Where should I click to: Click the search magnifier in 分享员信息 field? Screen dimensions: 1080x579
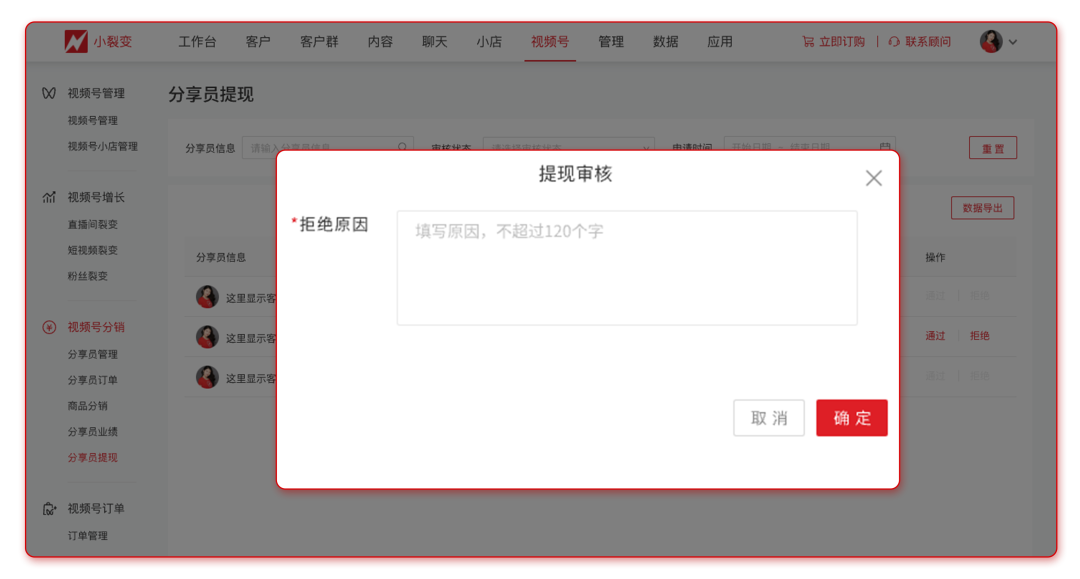coord(404,145)
